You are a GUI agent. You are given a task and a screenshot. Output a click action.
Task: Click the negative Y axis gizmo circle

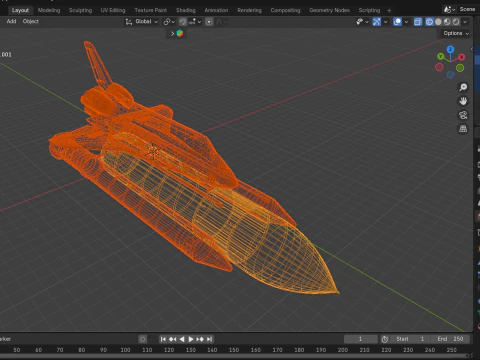460,68
